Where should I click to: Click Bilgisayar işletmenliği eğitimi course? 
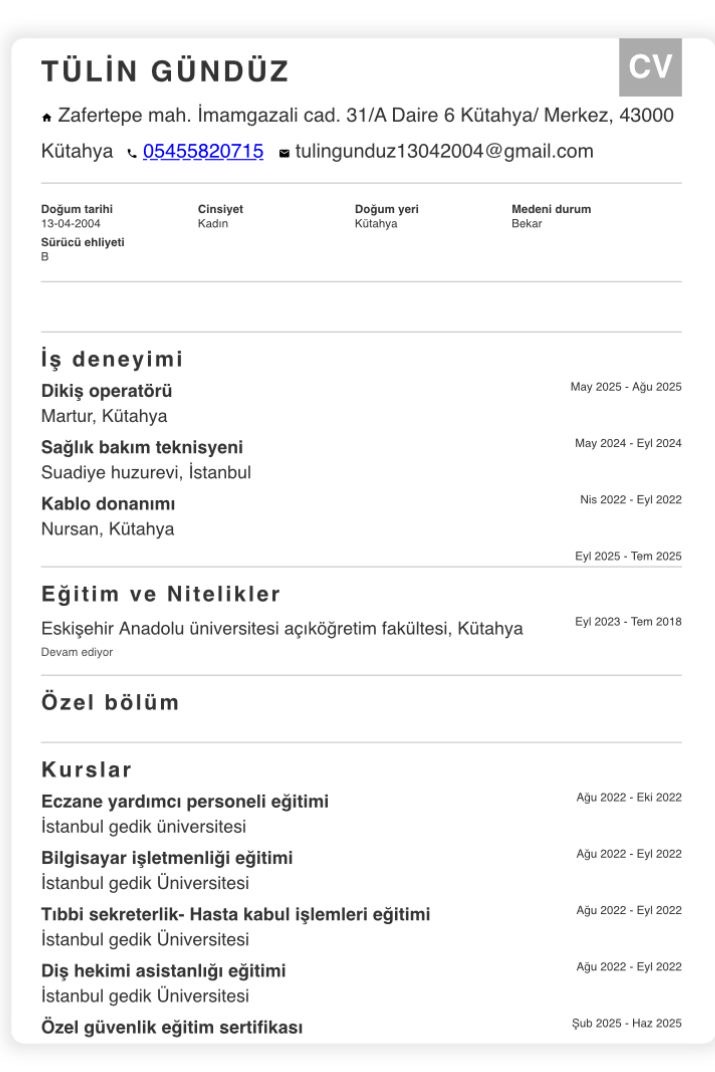167,858
